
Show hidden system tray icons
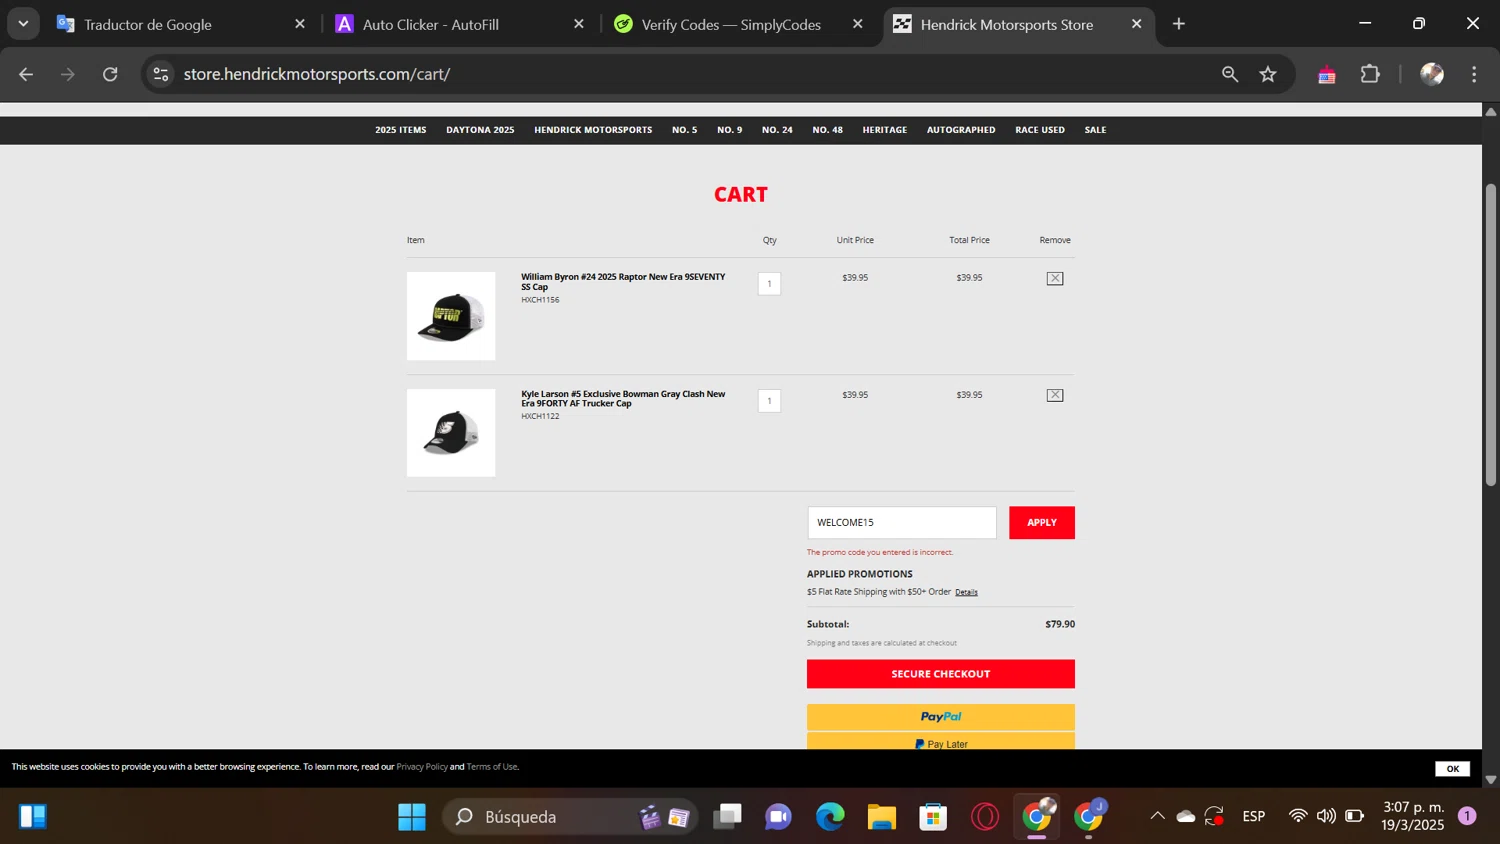1157,816
